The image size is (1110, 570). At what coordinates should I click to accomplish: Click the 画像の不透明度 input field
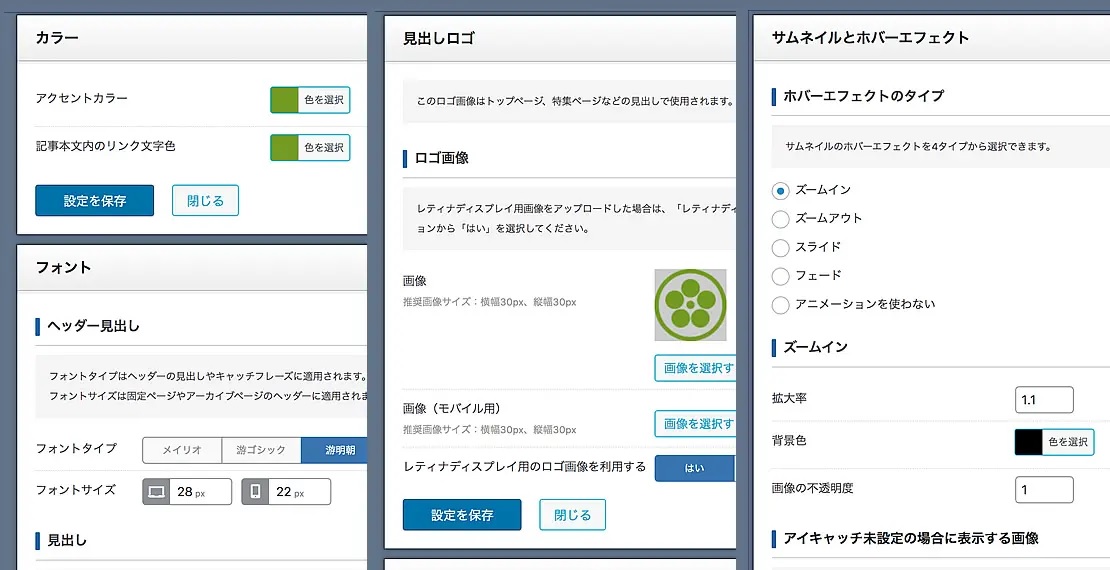[x=1043, y=490]
